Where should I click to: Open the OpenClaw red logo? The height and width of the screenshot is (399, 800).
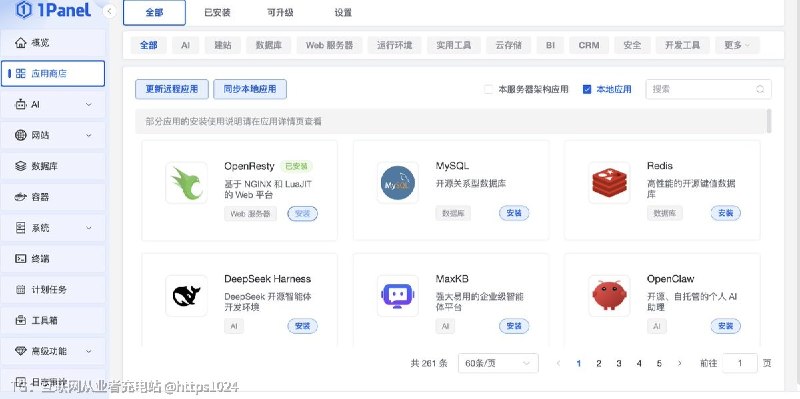(x=609, y=295)
